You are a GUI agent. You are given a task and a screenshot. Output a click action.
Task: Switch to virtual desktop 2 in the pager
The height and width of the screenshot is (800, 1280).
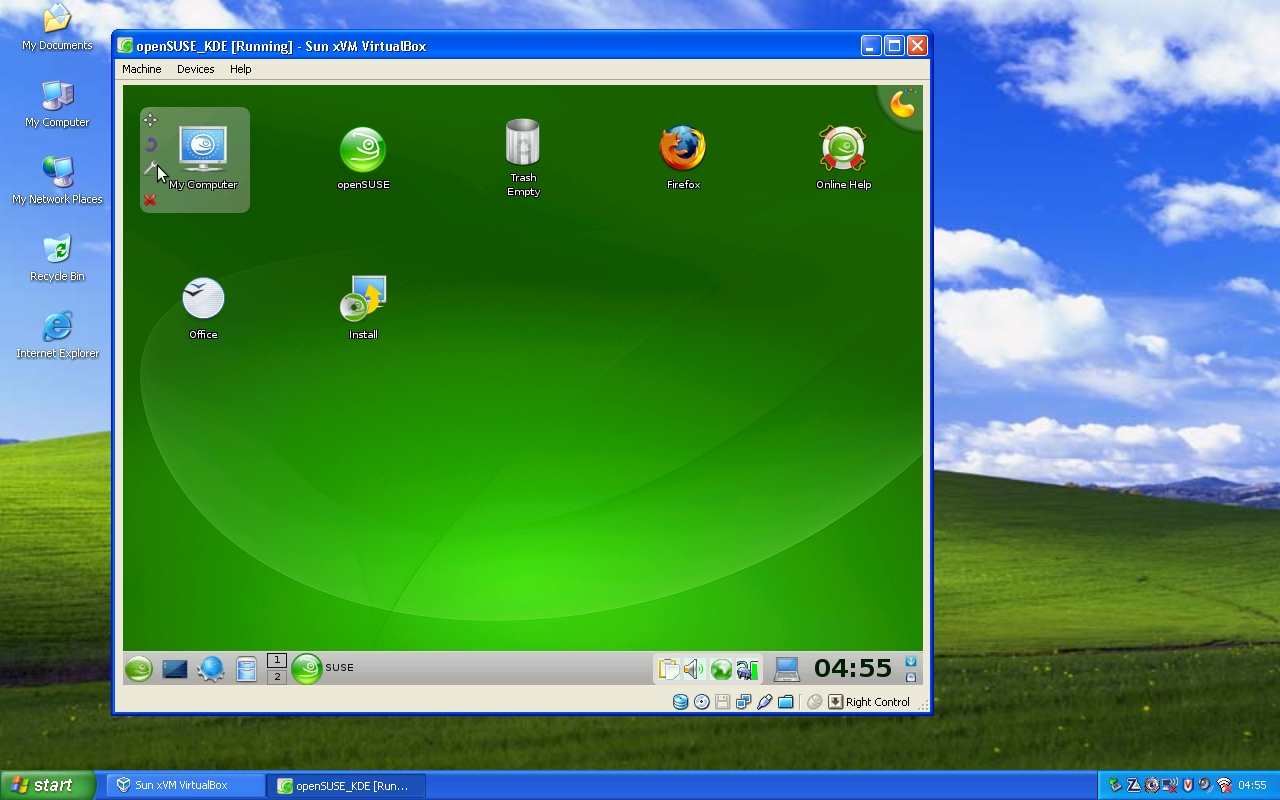(x=277, y=676)
